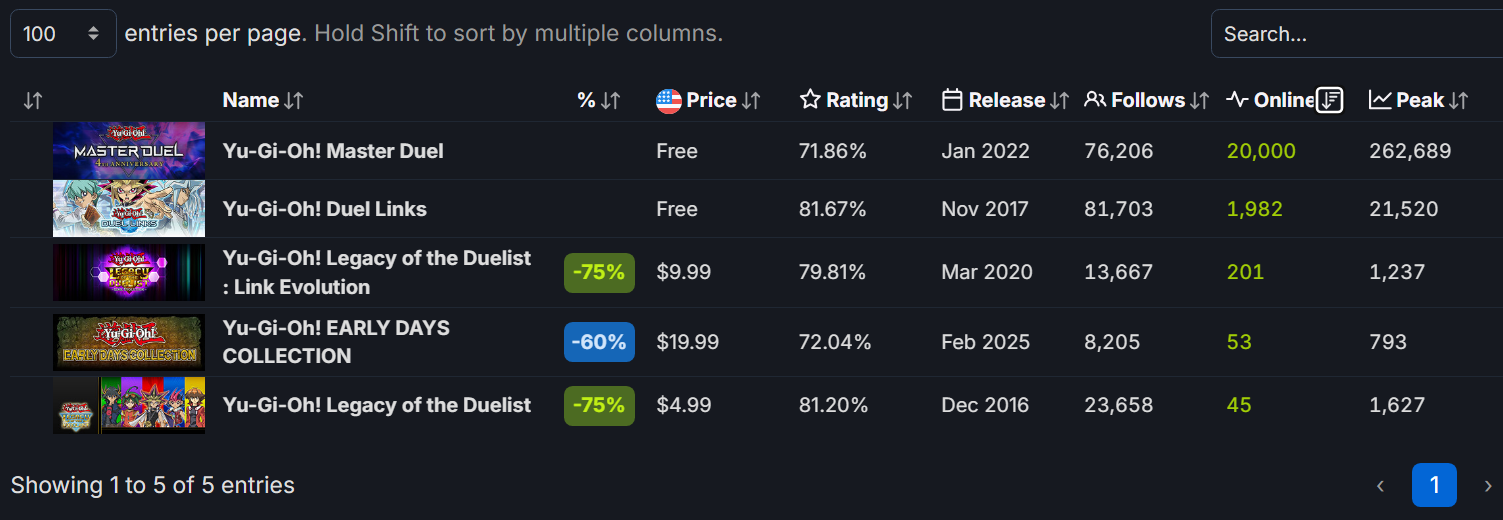Click the calendar Release column icon
The height and width of the screenshot is (520, 1503).
(x=952, y=100)
